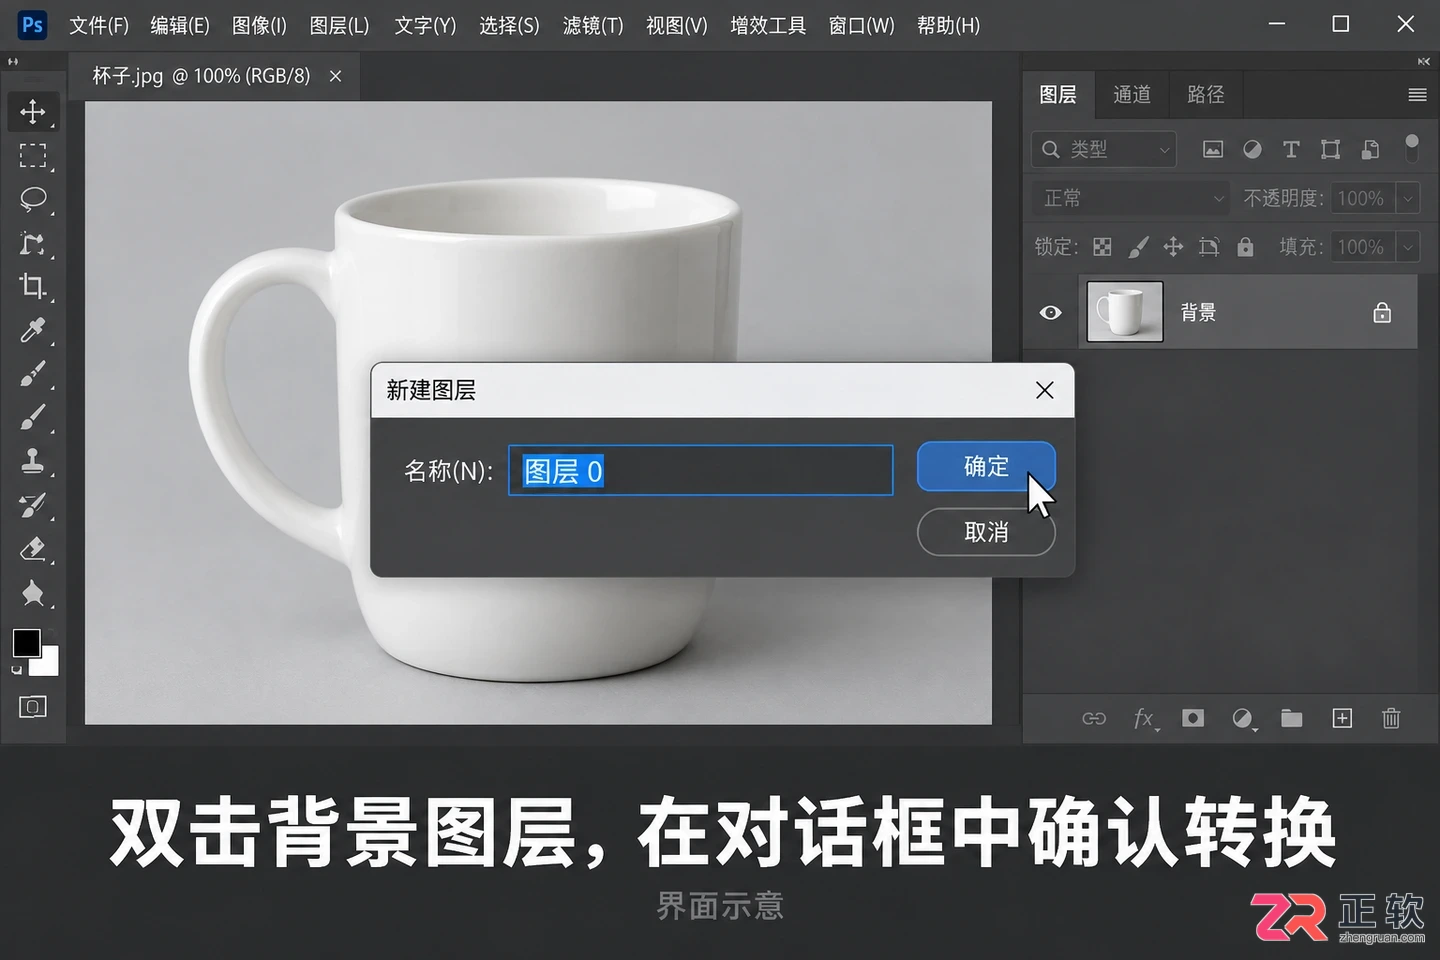The image size is (1440, 960).
Task: Switch to the 通道 tab
Action: pos(1132,95)
